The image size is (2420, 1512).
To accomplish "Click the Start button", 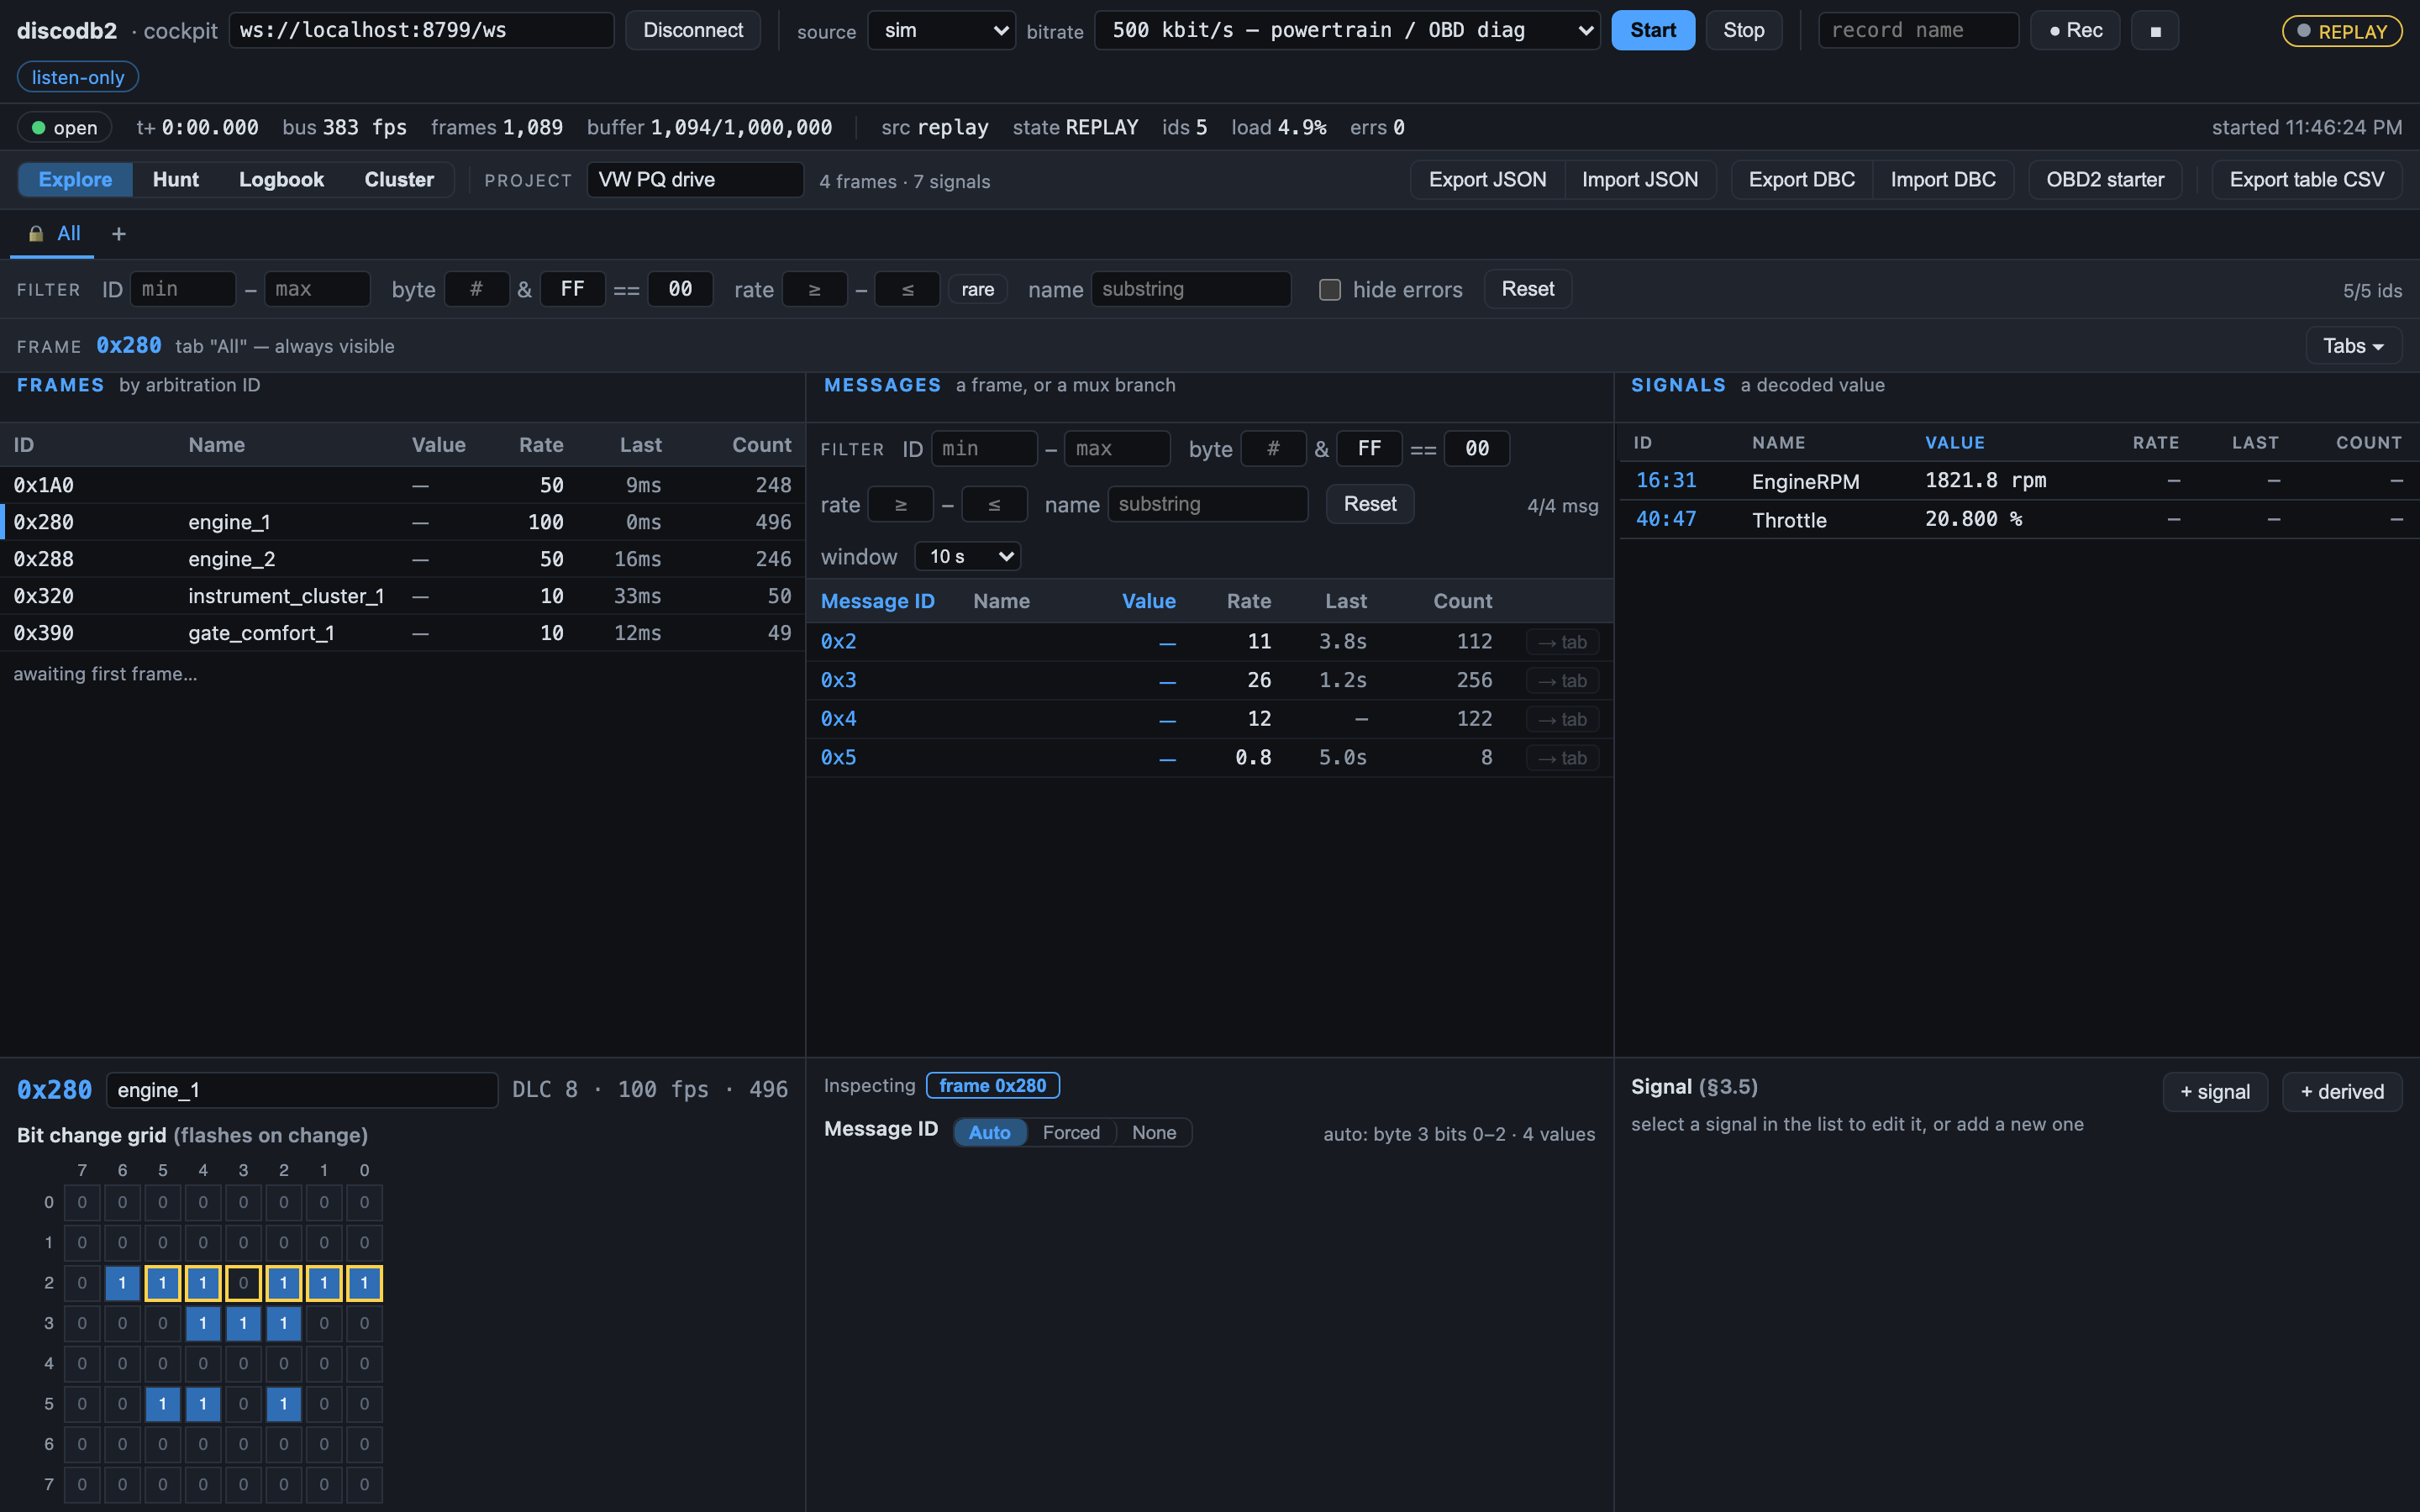I will (x=1653, y=31).
